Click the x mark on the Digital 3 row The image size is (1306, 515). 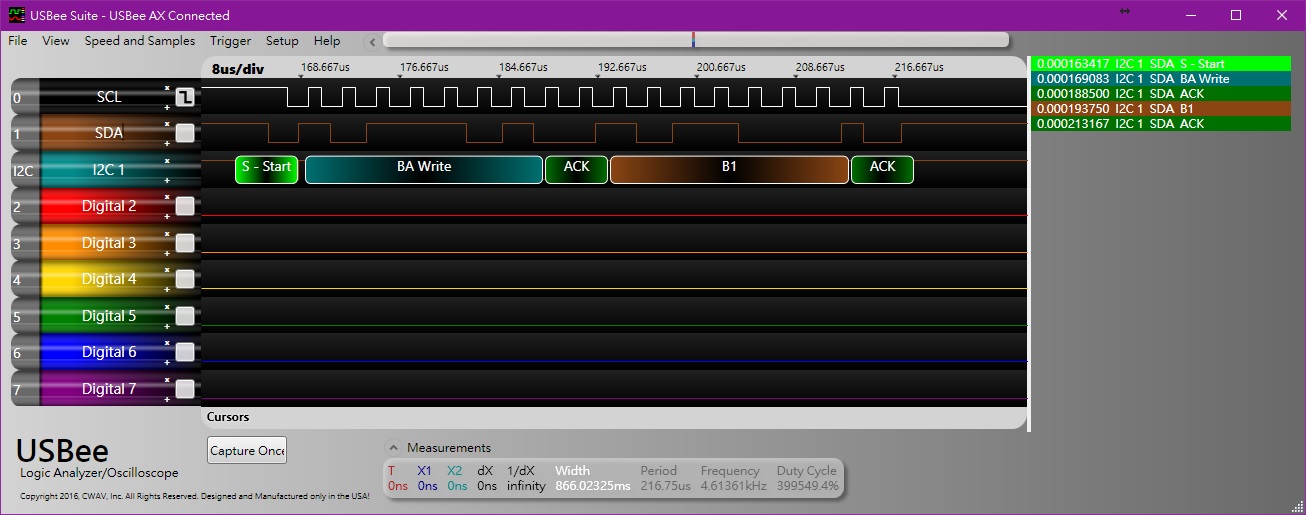pos(167,234)
